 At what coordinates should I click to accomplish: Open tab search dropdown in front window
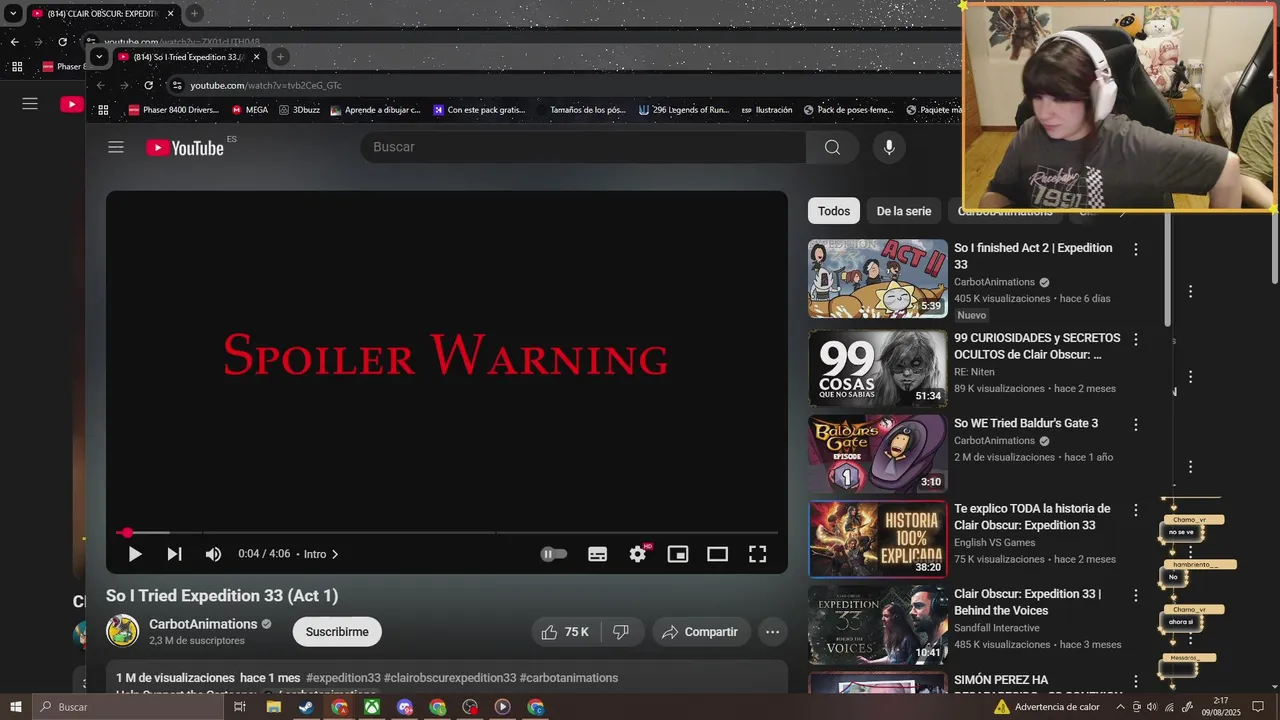[98, 57]
